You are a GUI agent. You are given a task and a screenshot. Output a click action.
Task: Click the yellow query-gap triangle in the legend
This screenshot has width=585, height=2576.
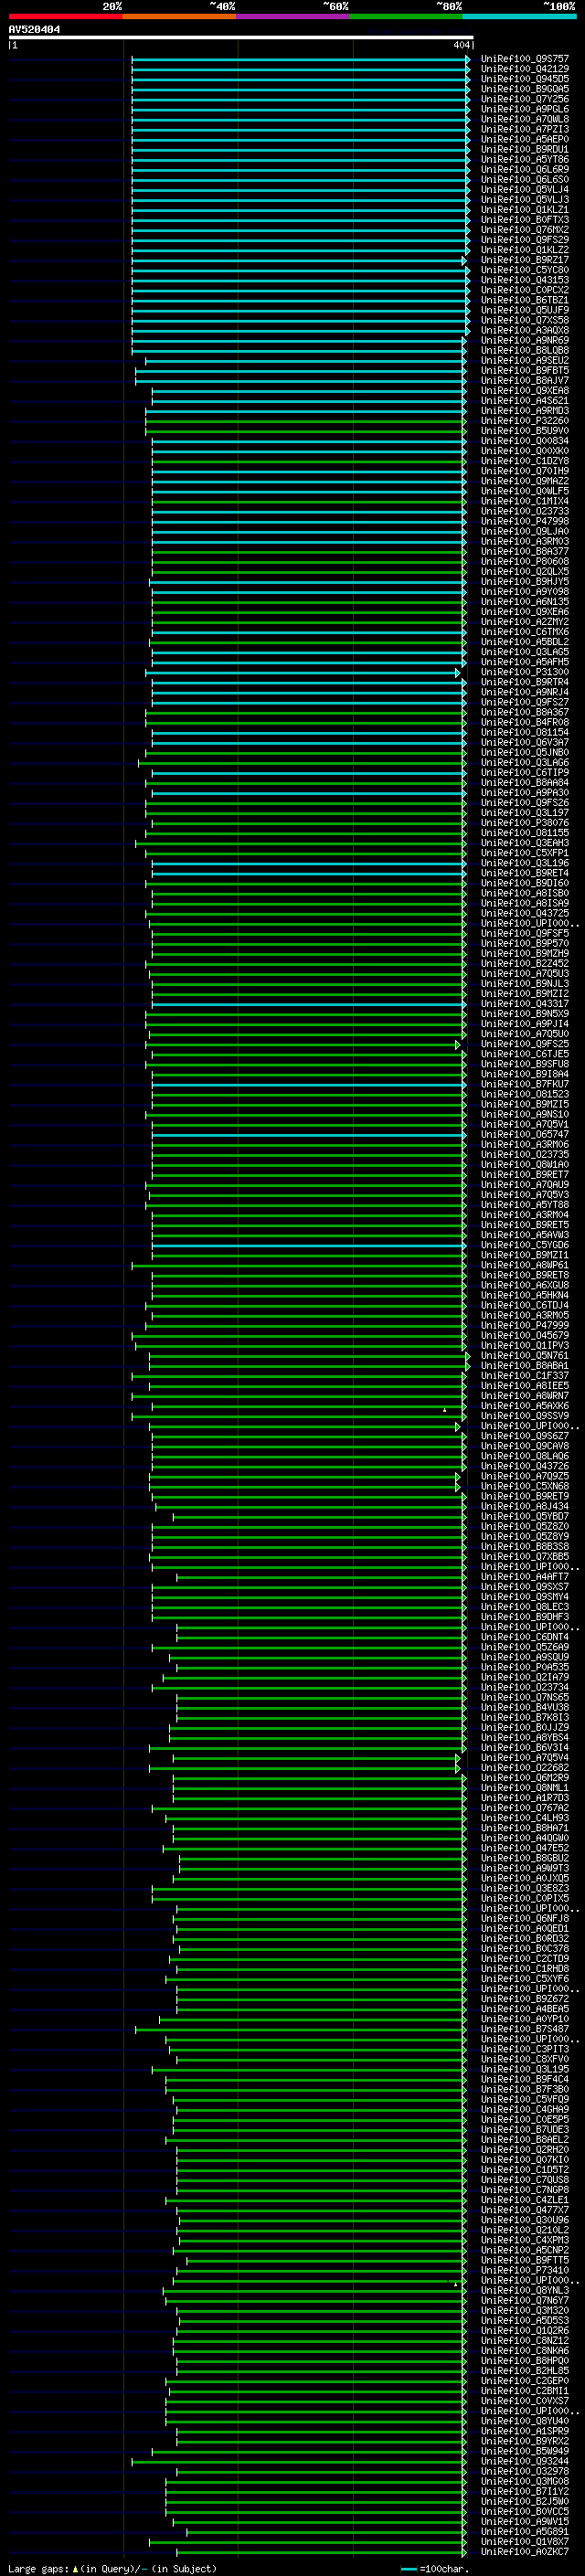point(75,2568)
